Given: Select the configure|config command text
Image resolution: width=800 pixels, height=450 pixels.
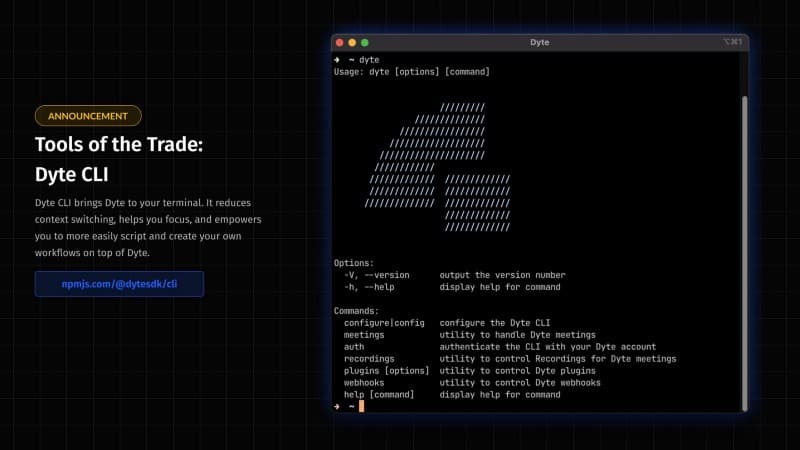Looking at the screenshot, I should [384, 323].
